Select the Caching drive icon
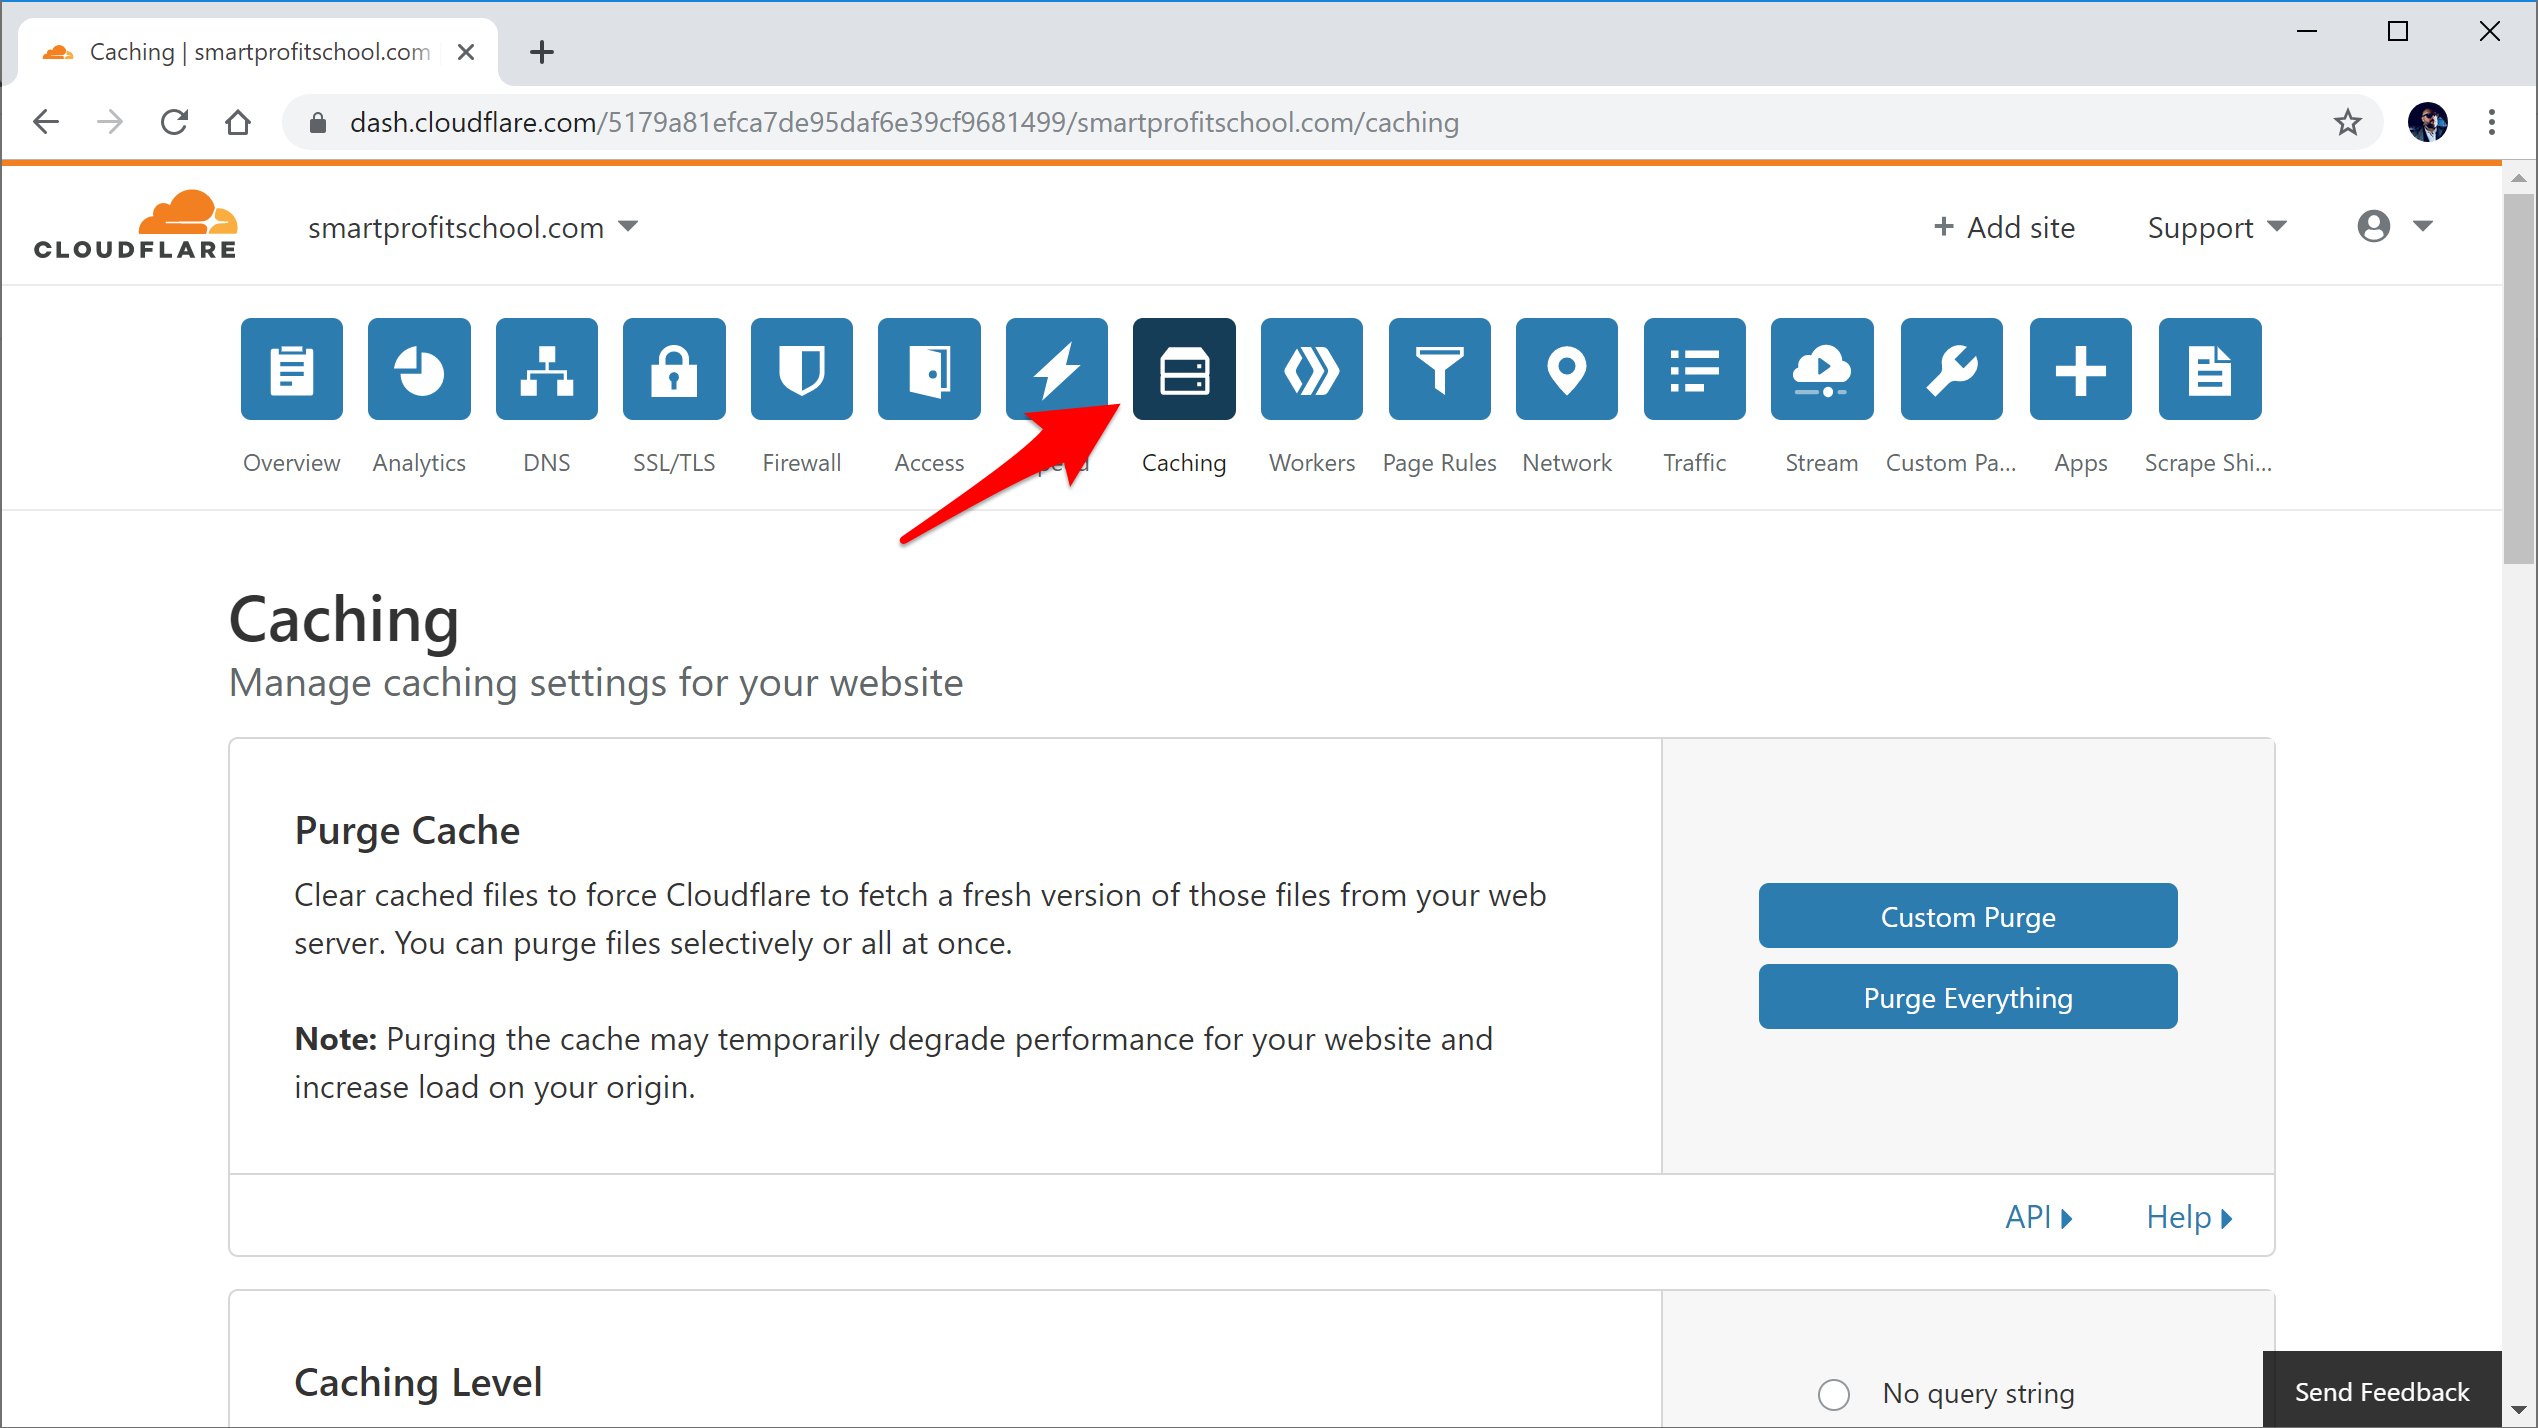This screenshot has width=2538, height=1428. 1184,369
